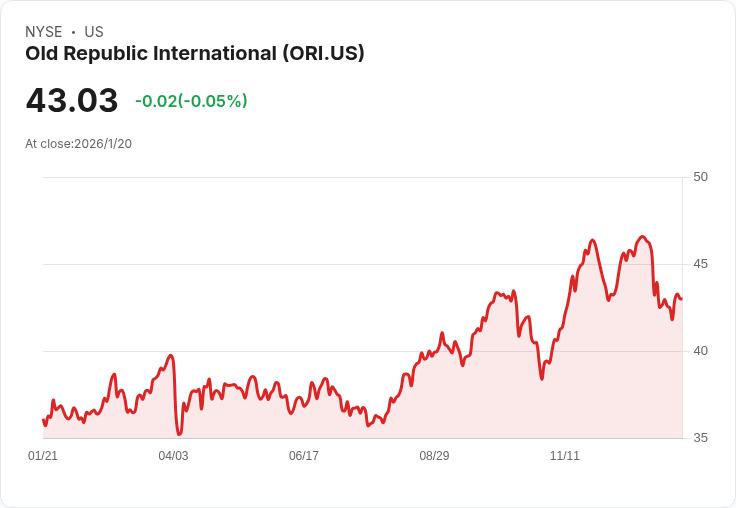The width and height of the screenshot is (736, 508).
Task: Click the deep dip just before 11/11
Action: point(542,378)
